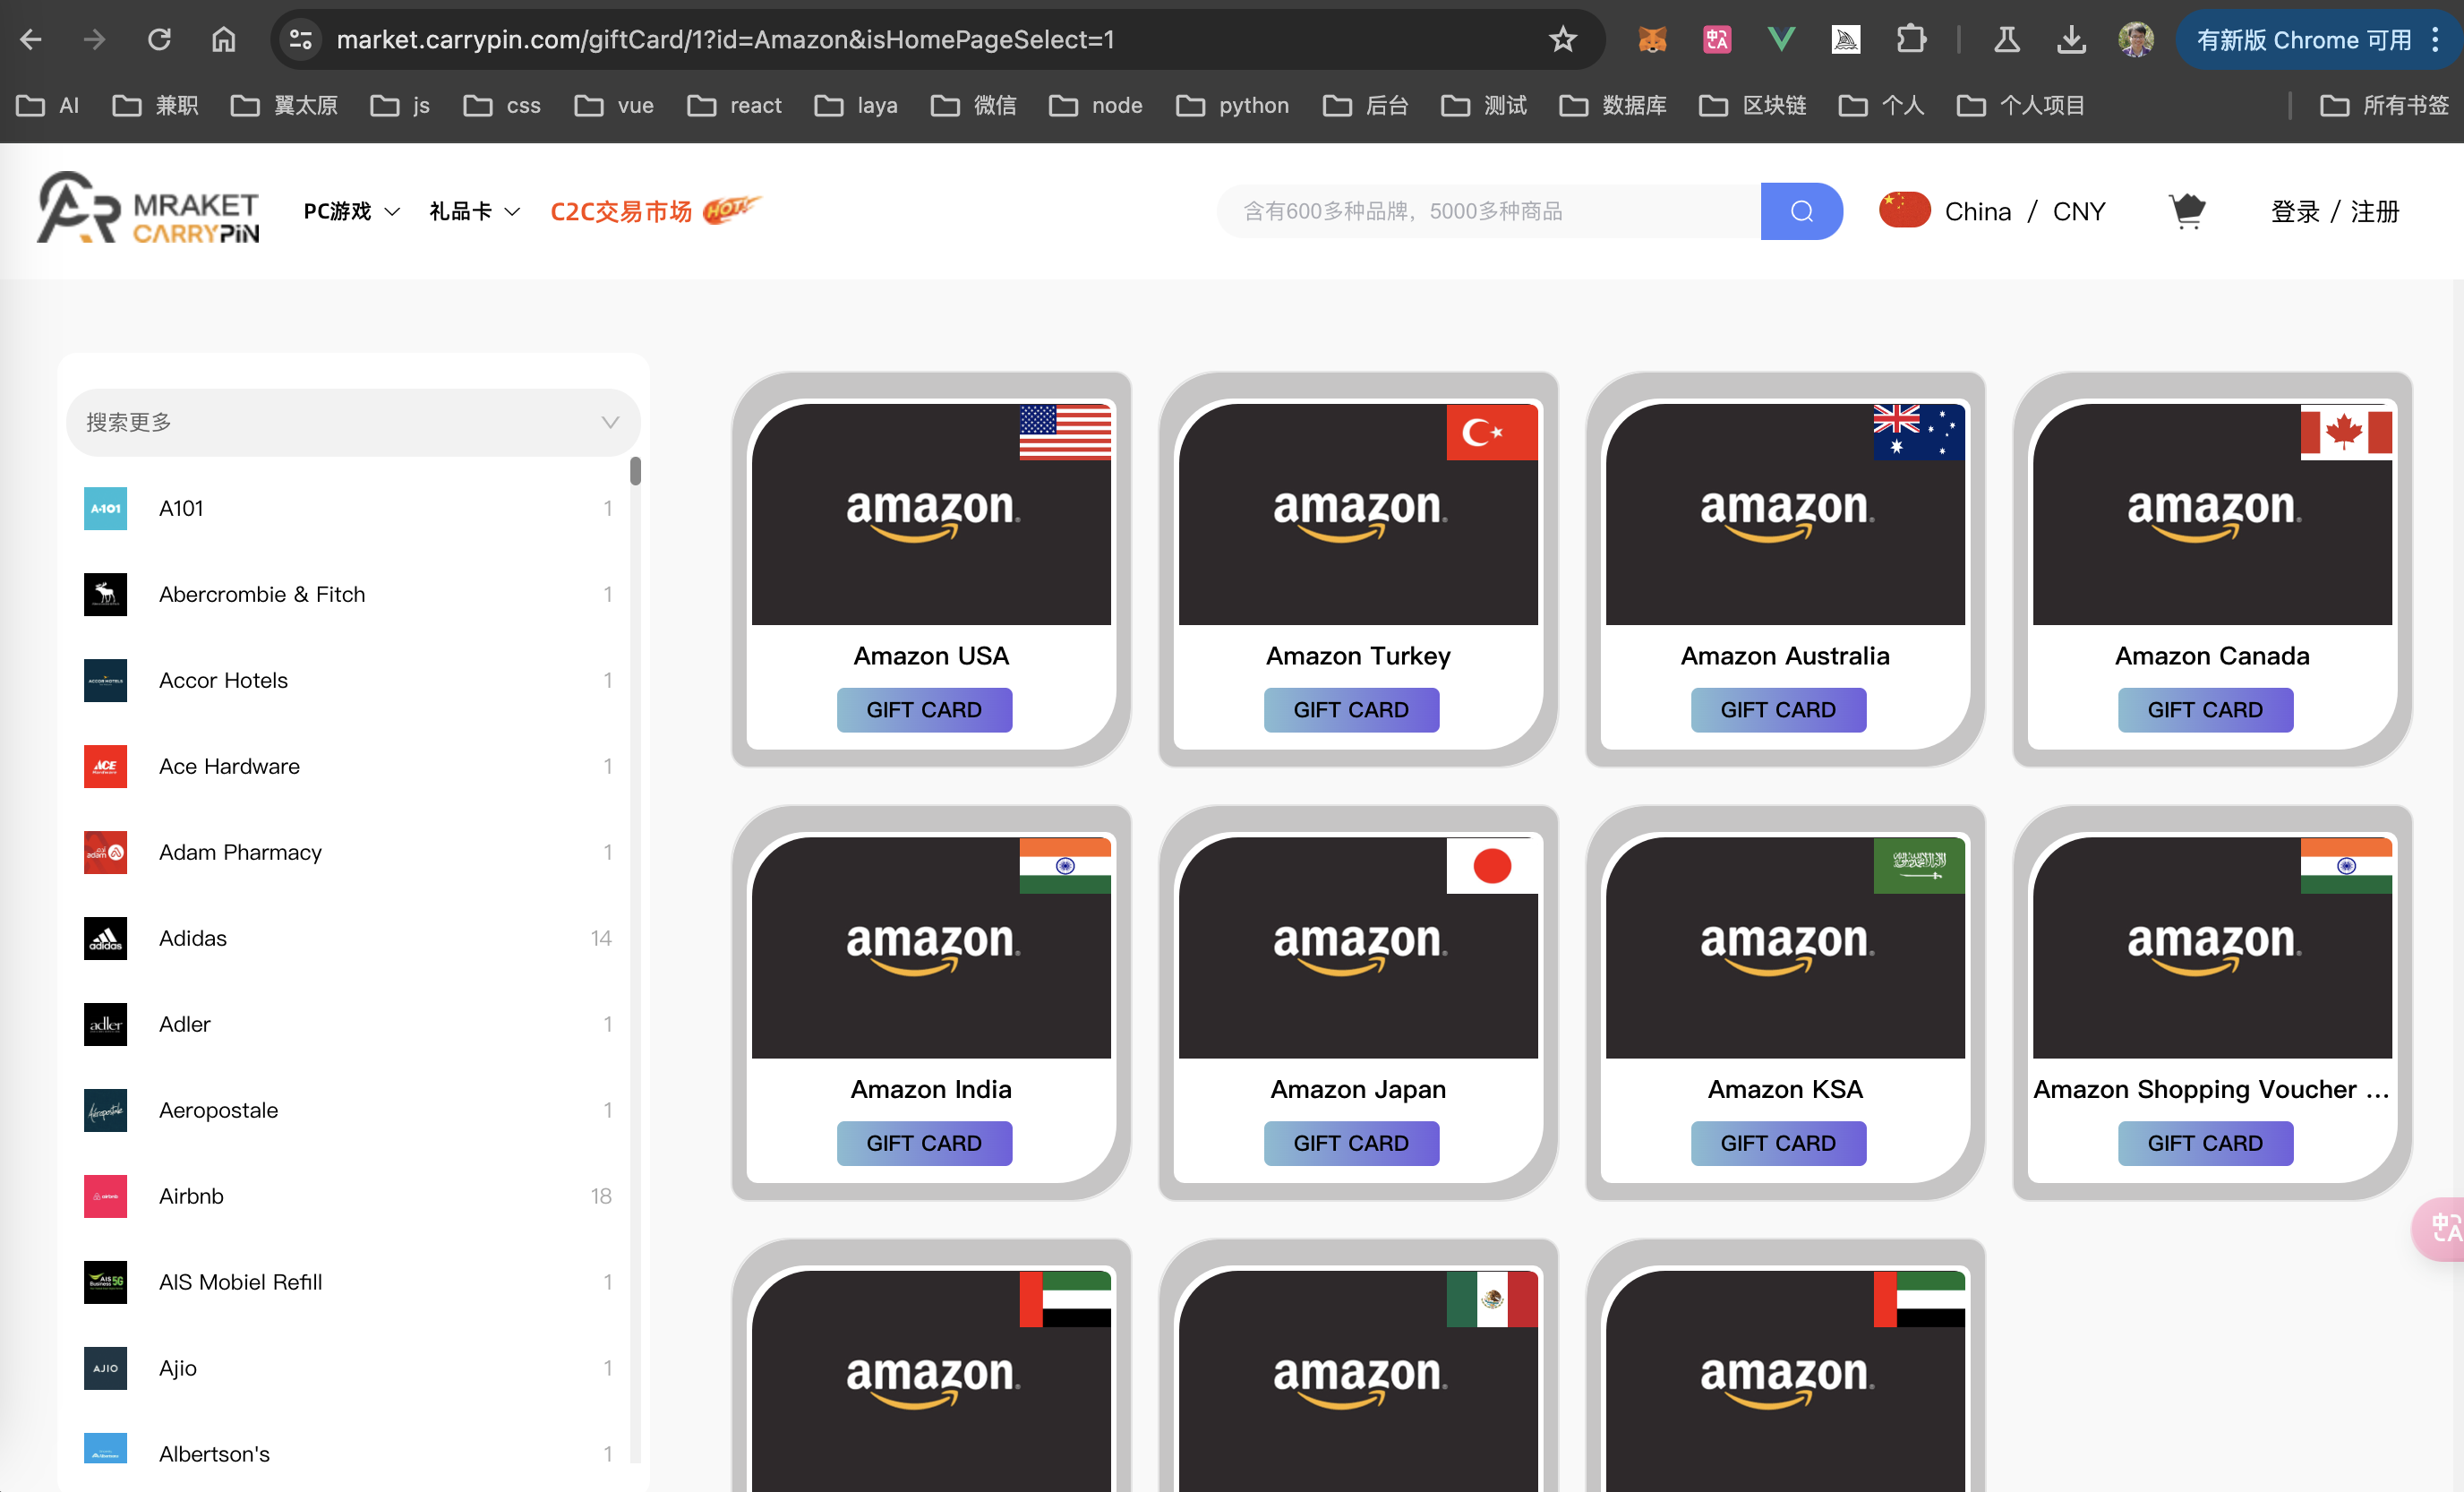Open the 搜索更多 brand search dropdown
This screenshot has height=1492, width=2464.
(x=353, y=422)
